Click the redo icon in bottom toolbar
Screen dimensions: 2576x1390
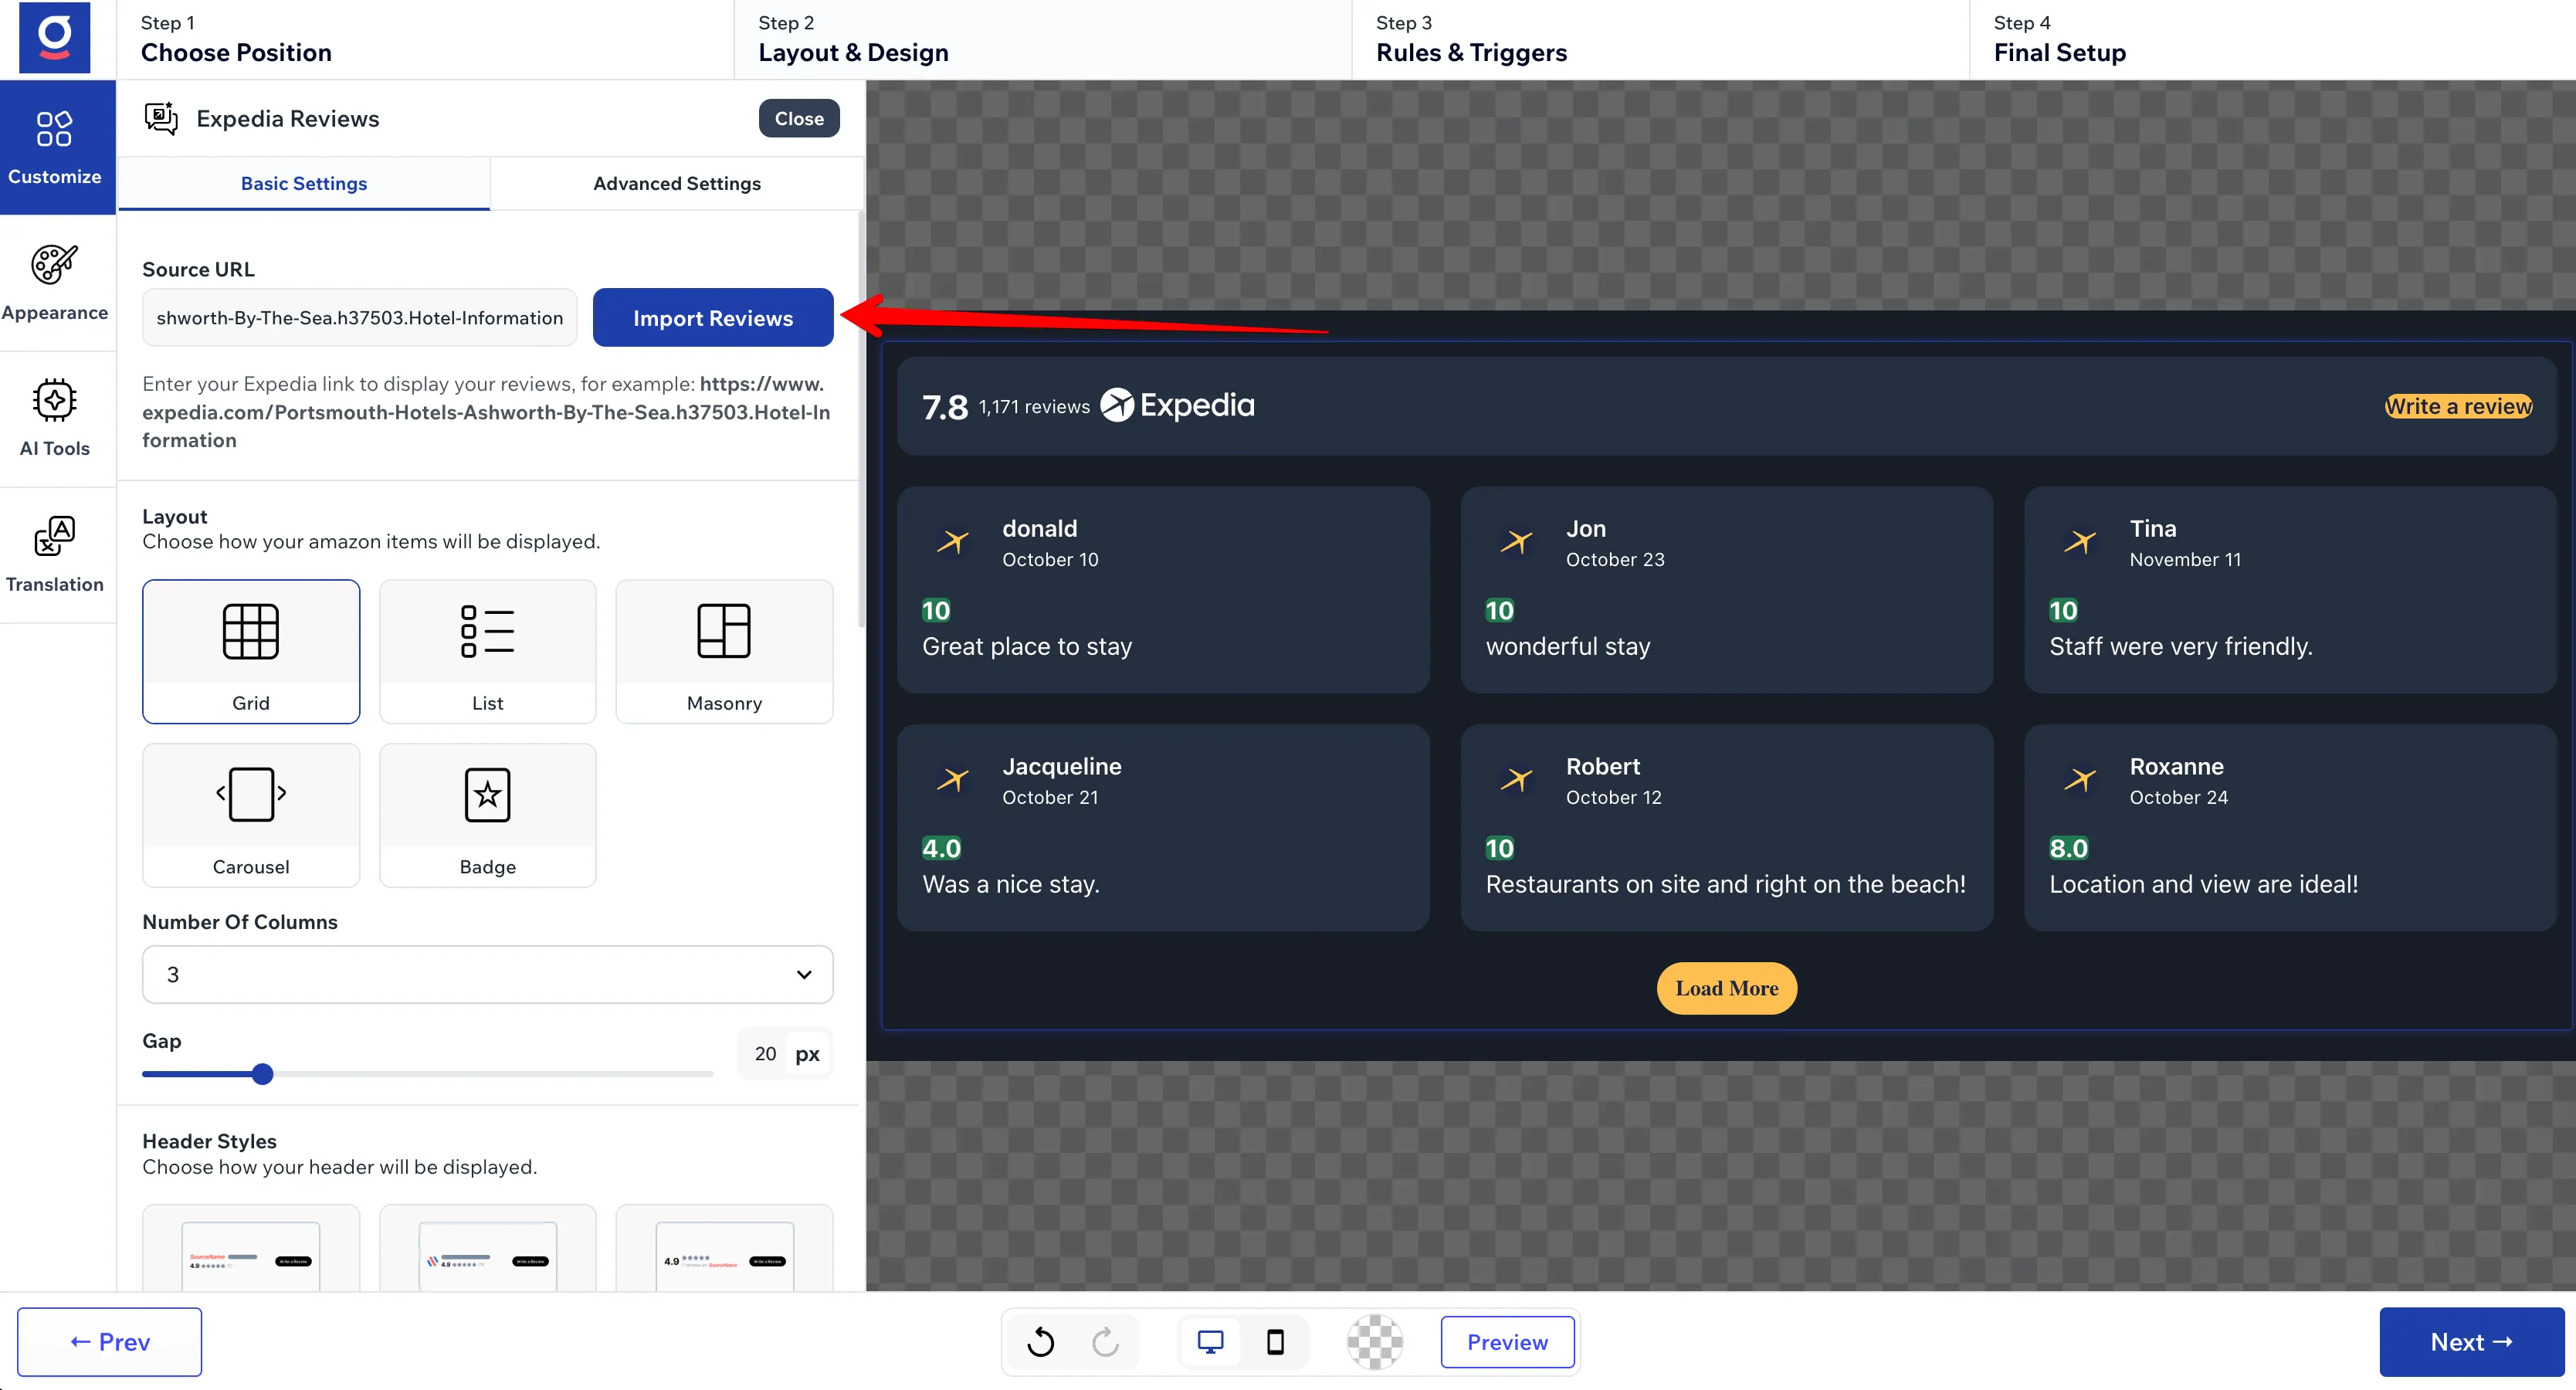click(1105, 1341)
